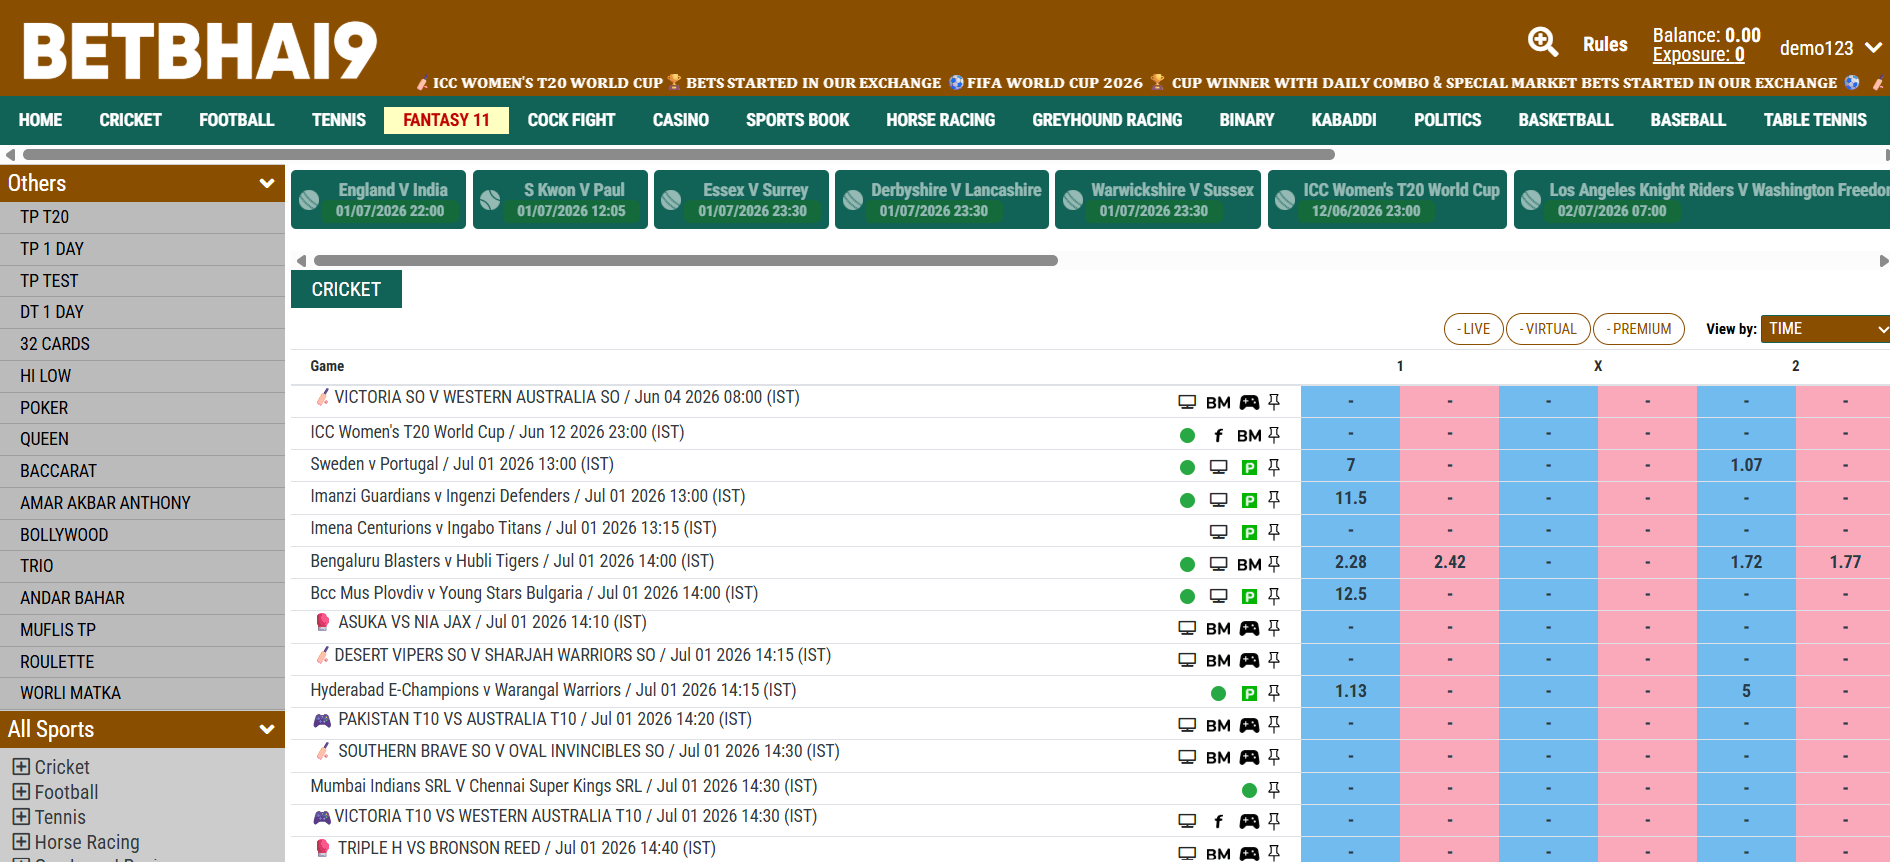Expand the Cricket tree node
This screenshot has height=862, width=1890.
point(21,767)
